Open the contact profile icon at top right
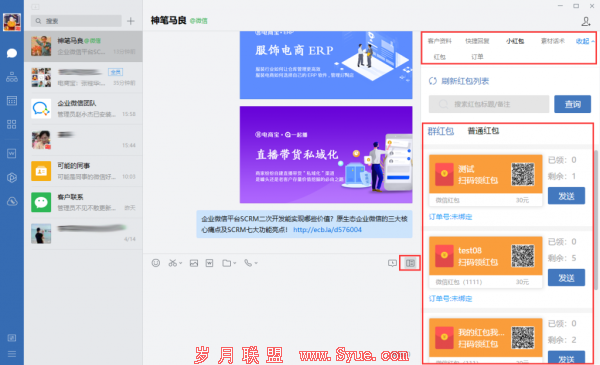 tap(585, 21)
